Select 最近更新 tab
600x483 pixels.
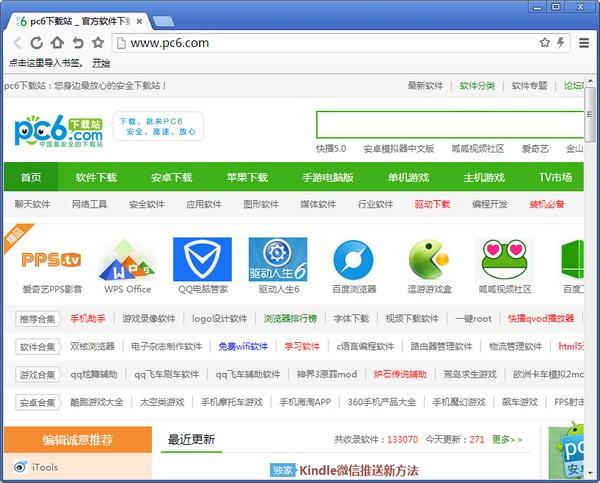point(191,439)
